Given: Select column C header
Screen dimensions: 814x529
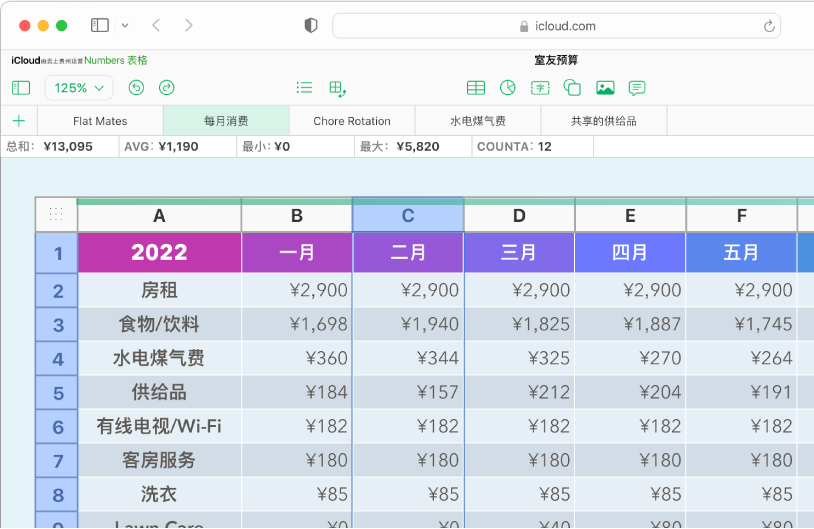Looking at the screenshot, I should 408,215.
